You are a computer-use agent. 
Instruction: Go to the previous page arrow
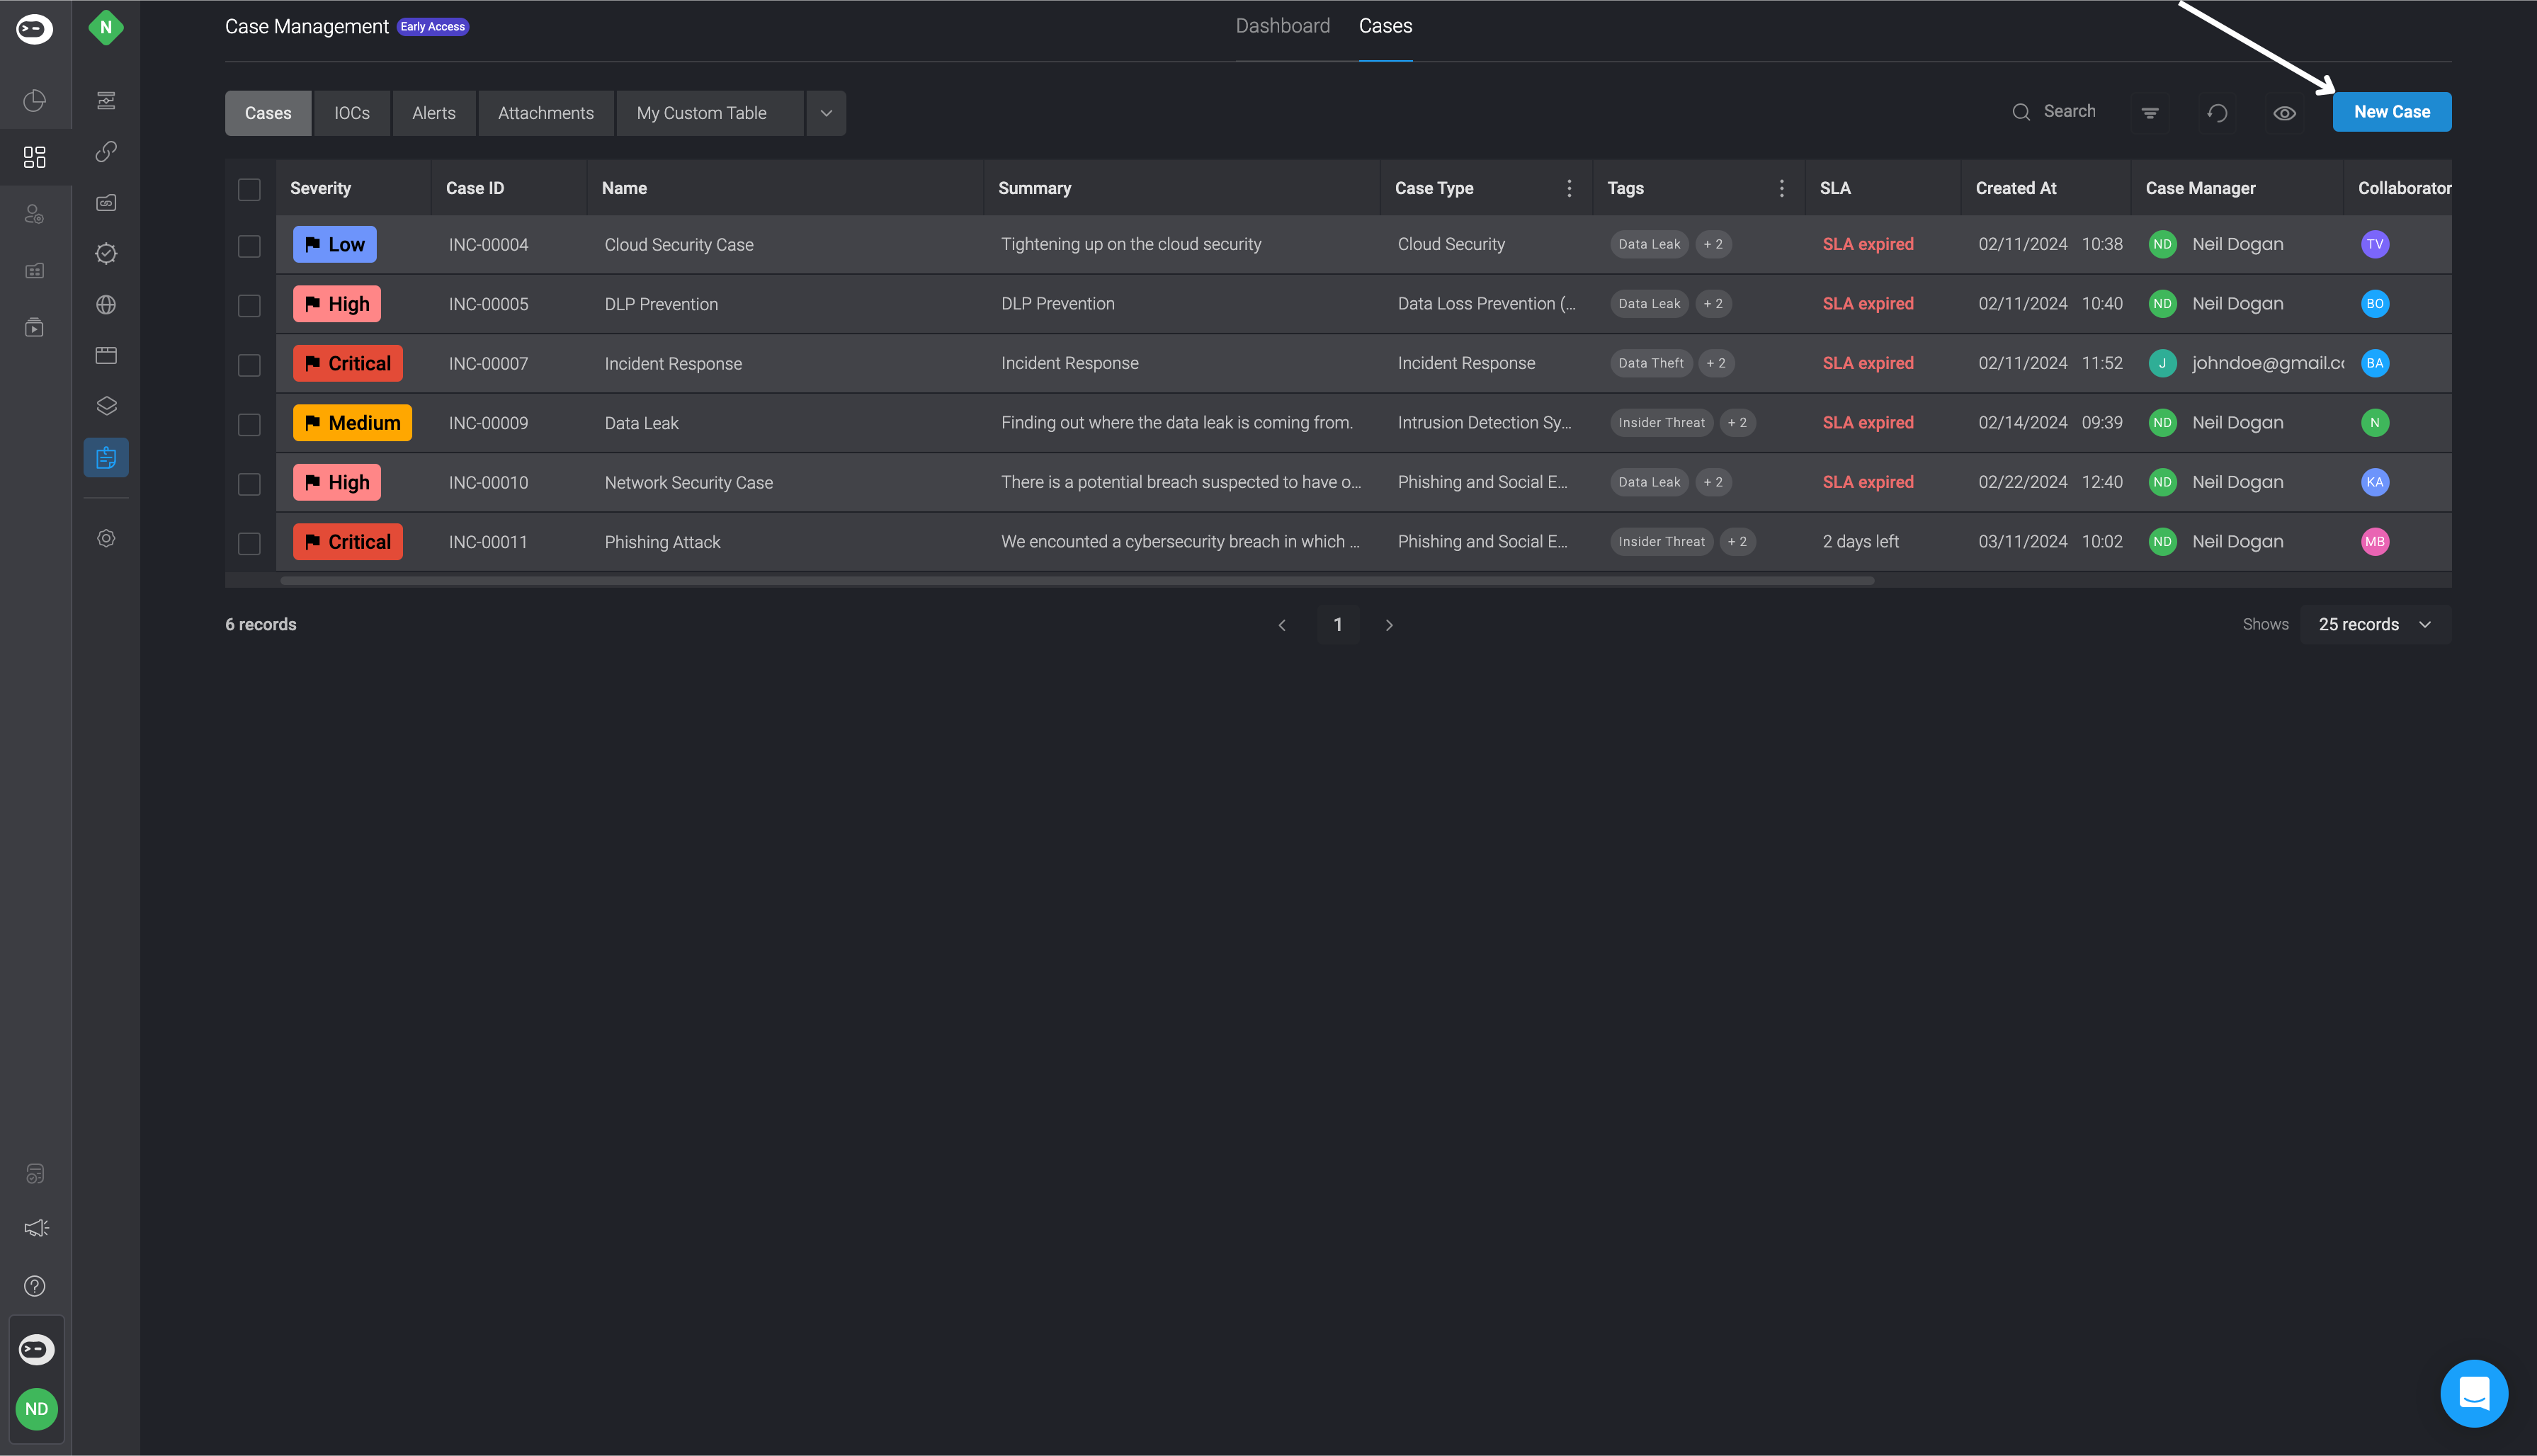coord(1282,625)
